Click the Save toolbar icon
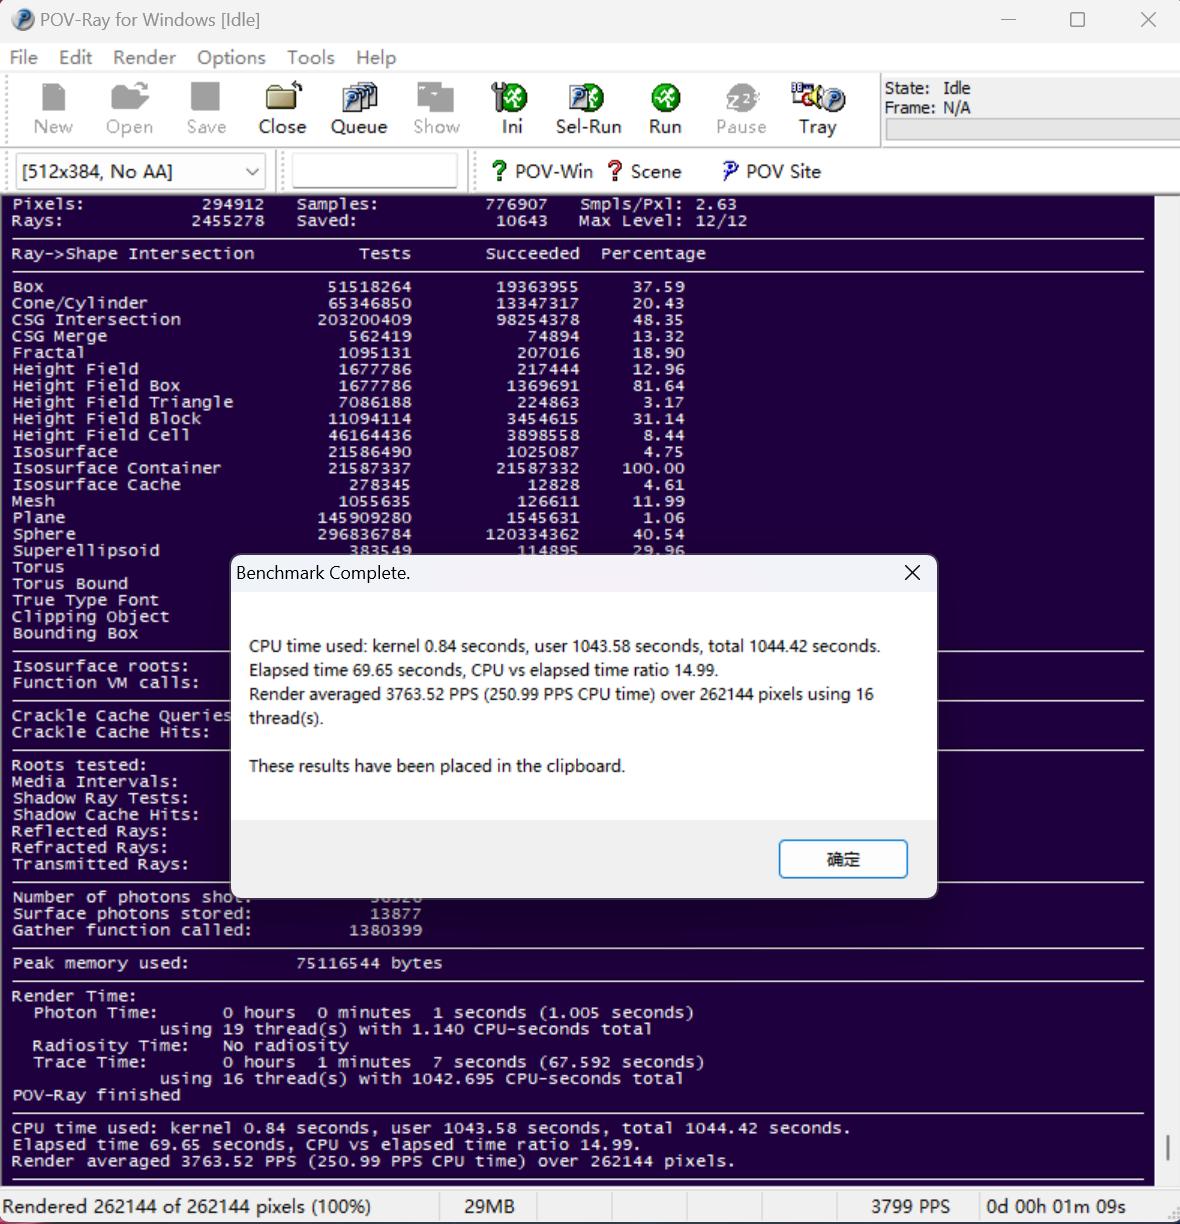Image resolution: width=1180 pixels, height=1224 pixels. pos(206,108)
